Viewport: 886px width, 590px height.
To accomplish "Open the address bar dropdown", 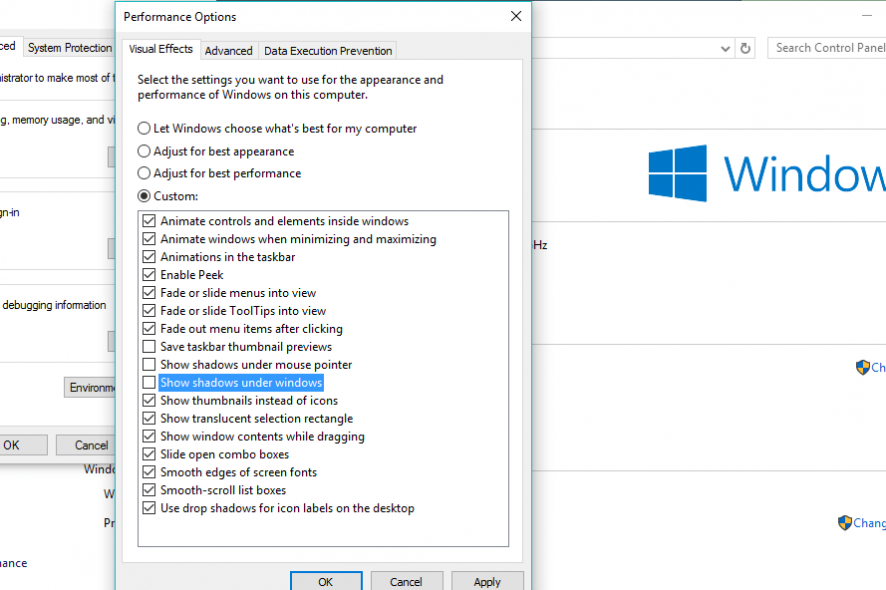I will click(x=724, y=47).
